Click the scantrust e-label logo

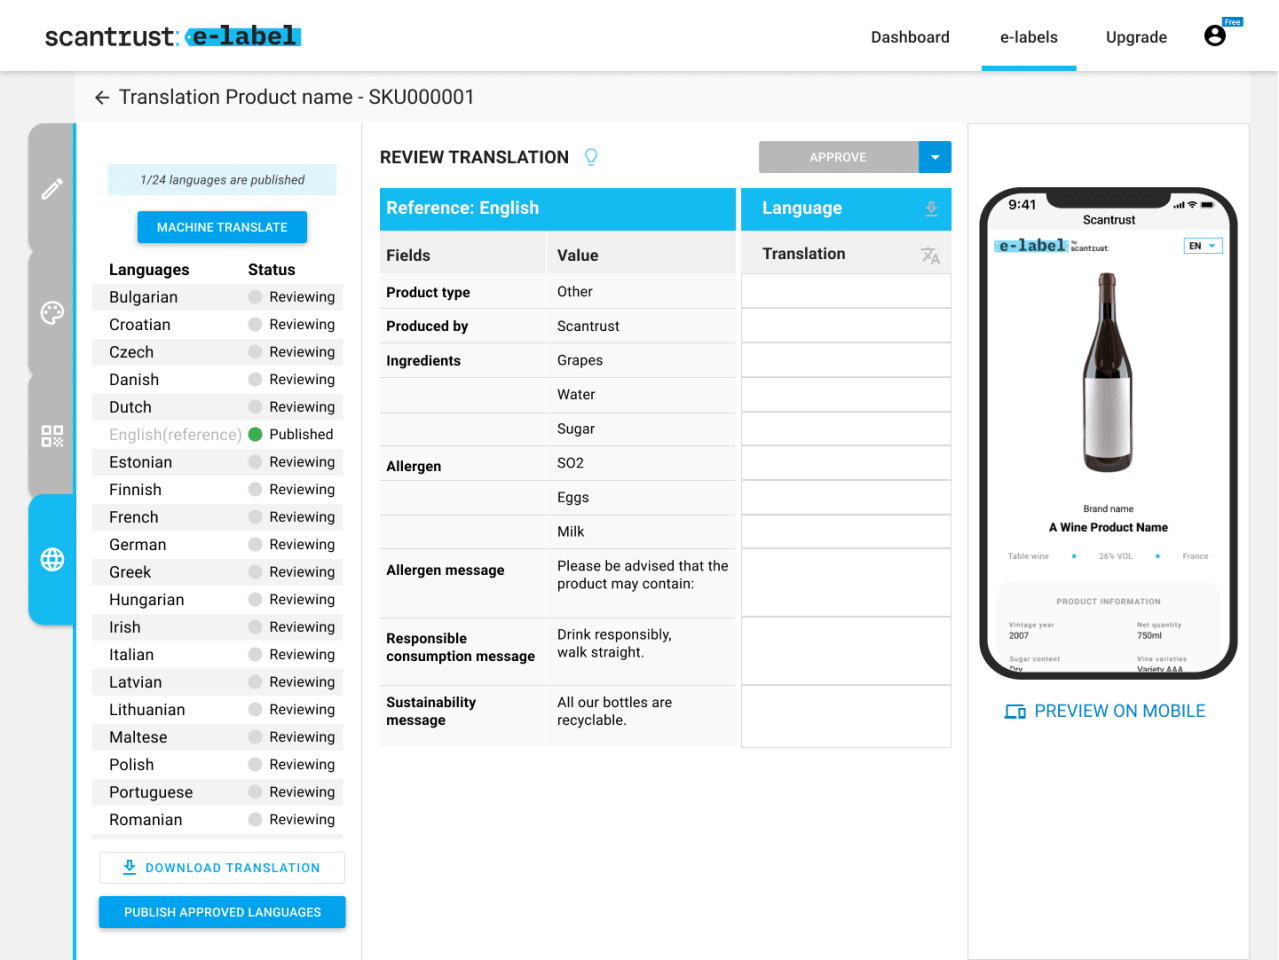173,37
